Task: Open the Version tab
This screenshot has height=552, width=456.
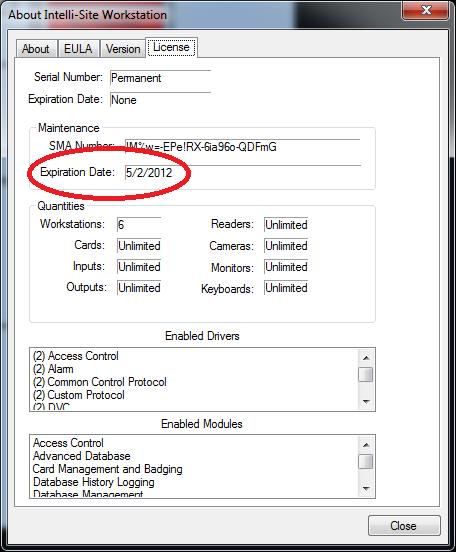Action: coord(123,49)
